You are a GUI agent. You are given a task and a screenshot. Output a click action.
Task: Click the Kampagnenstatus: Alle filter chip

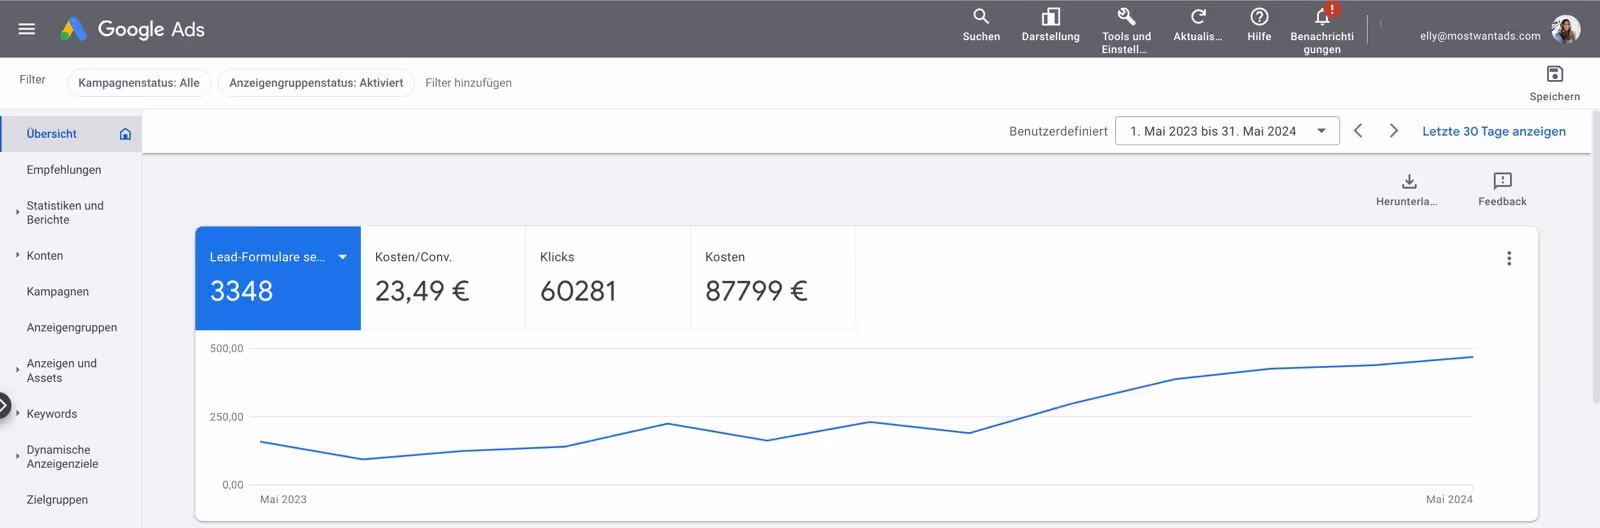[x=139, y=83]
